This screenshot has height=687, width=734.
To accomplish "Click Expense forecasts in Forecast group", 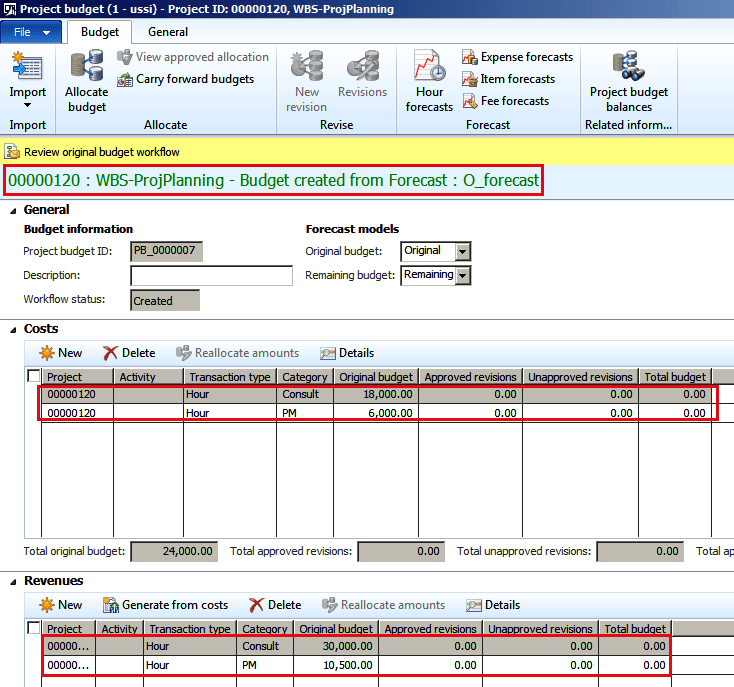I will pyautogui.click(x=517, y=57).
